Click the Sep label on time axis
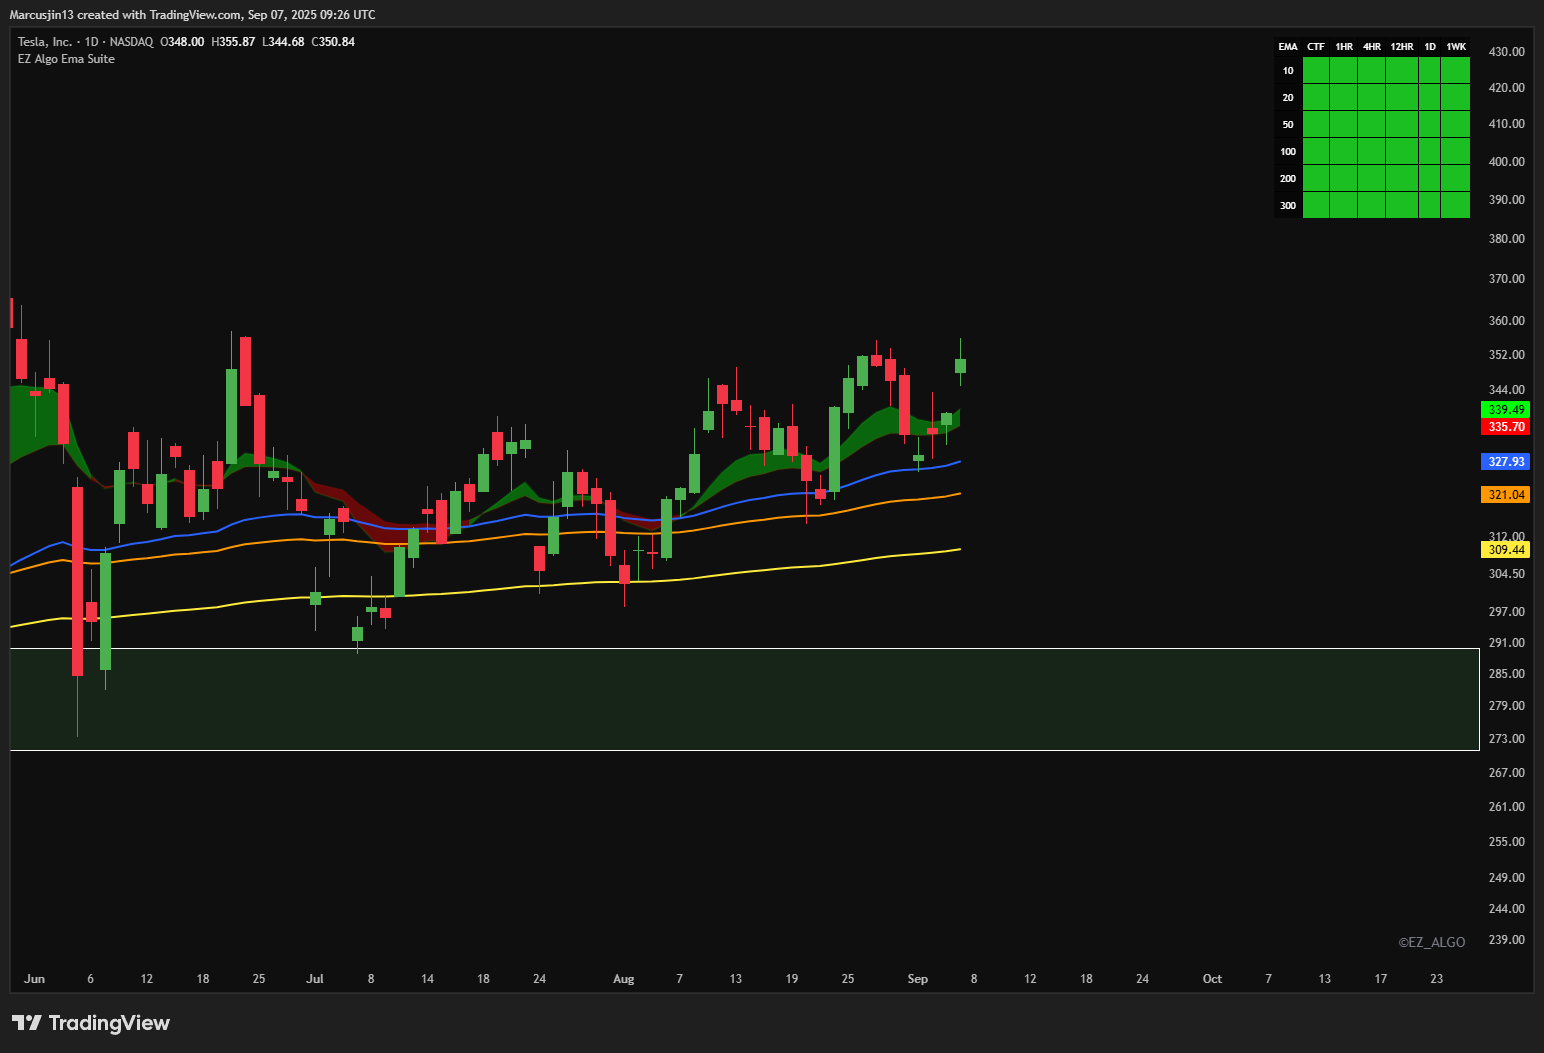The image size is (1544, 1053). click(918, 979)
